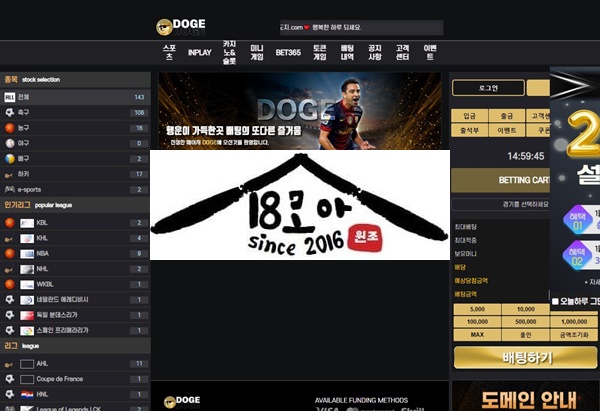Click the NBA league flag icon
This screenshot has width=600, height=411.
(x=27, y=254)
